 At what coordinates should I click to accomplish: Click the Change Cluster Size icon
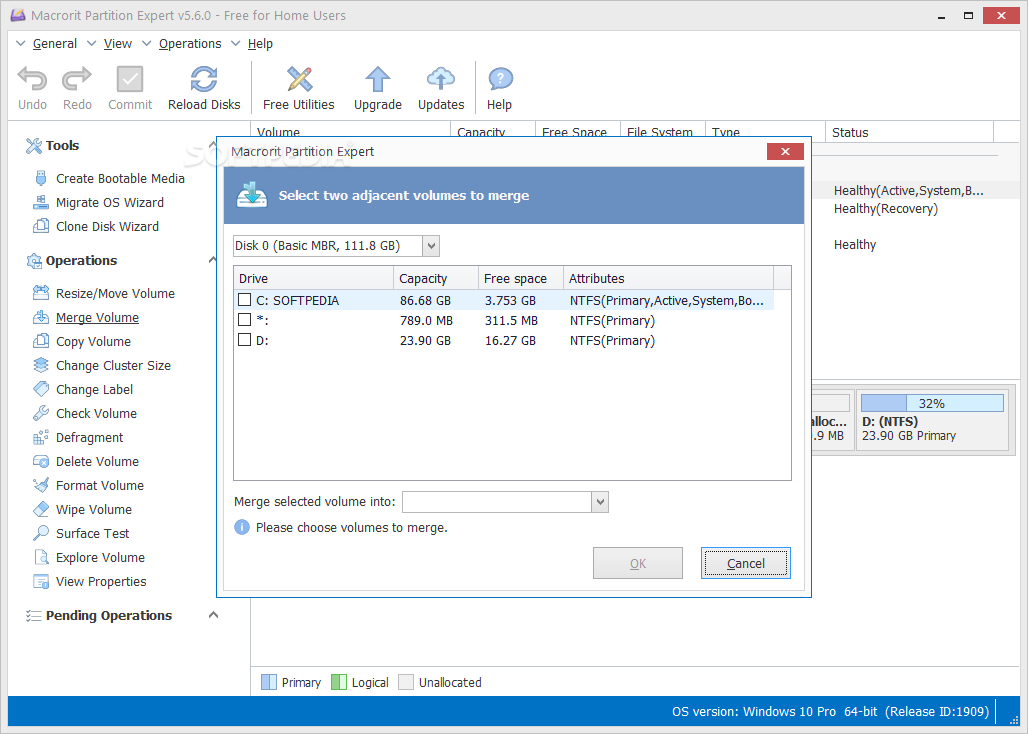pos(41,365)
